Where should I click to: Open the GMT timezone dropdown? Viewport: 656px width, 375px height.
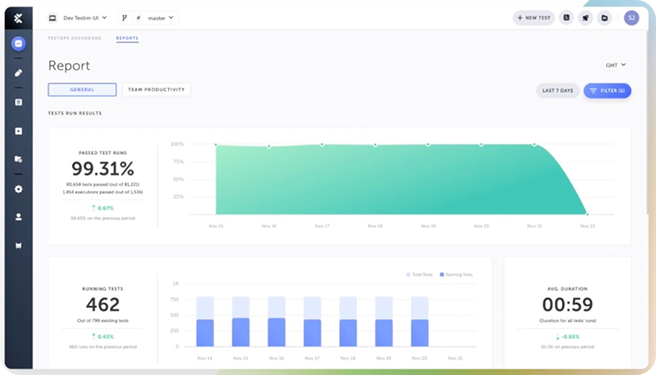[615, 65]
